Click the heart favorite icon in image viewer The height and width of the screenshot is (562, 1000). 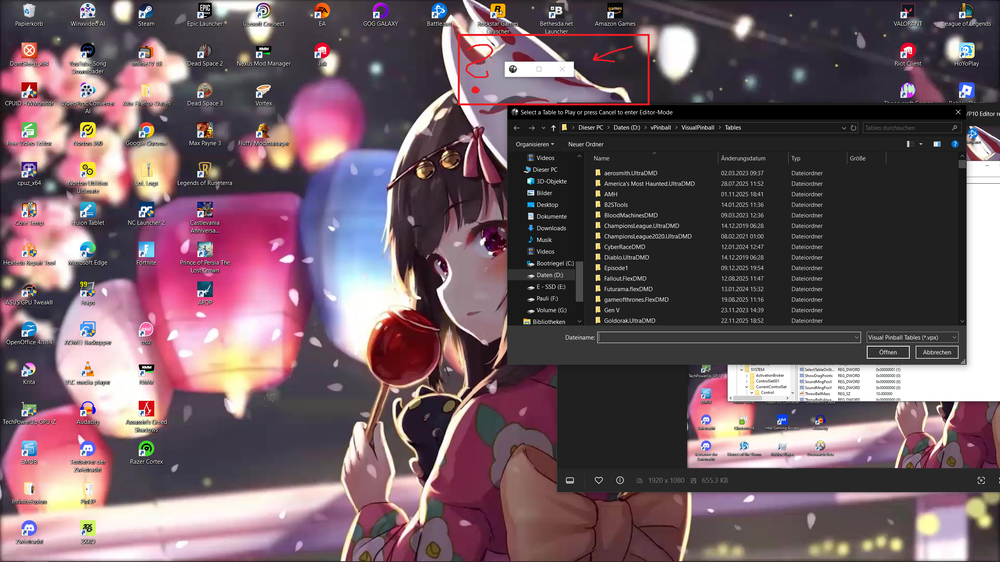[598, 480]
